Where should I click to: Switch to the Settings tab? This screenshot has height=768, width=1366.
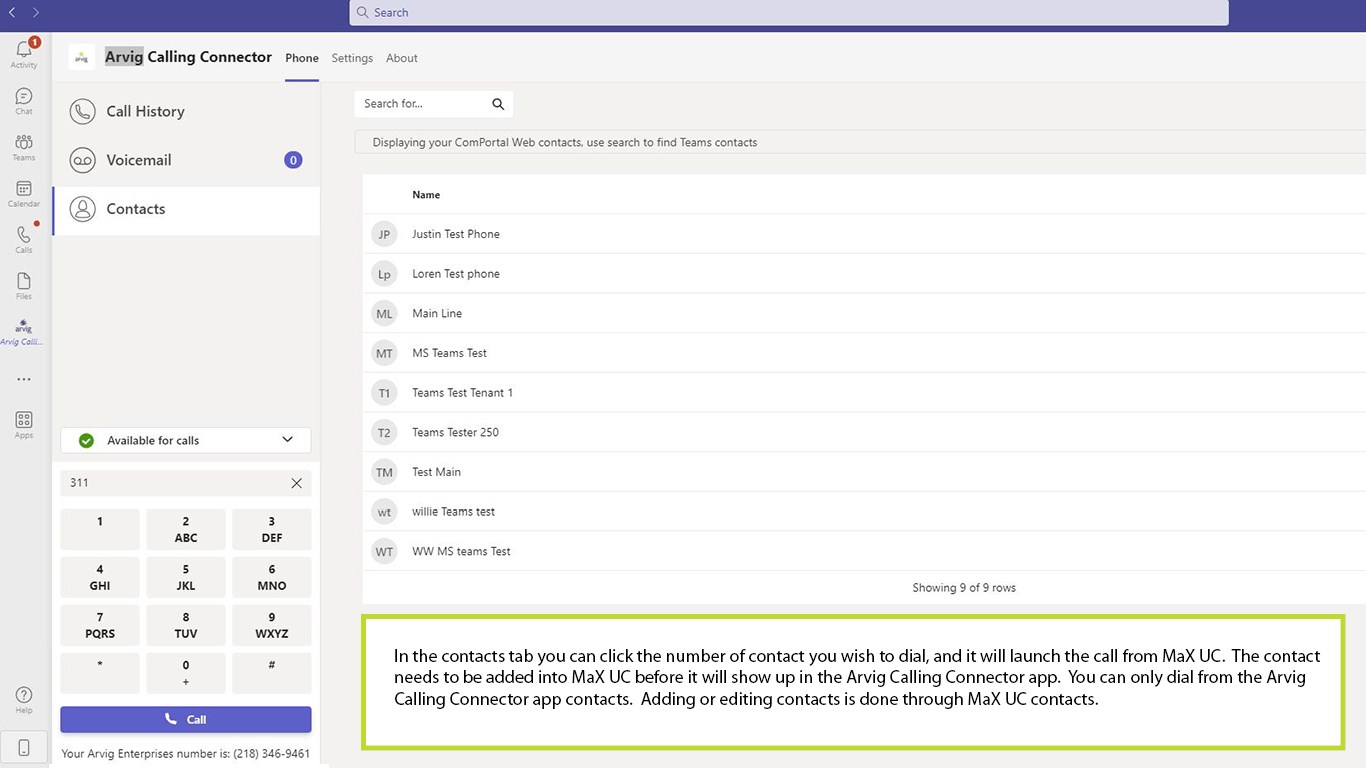coord(352,58)
